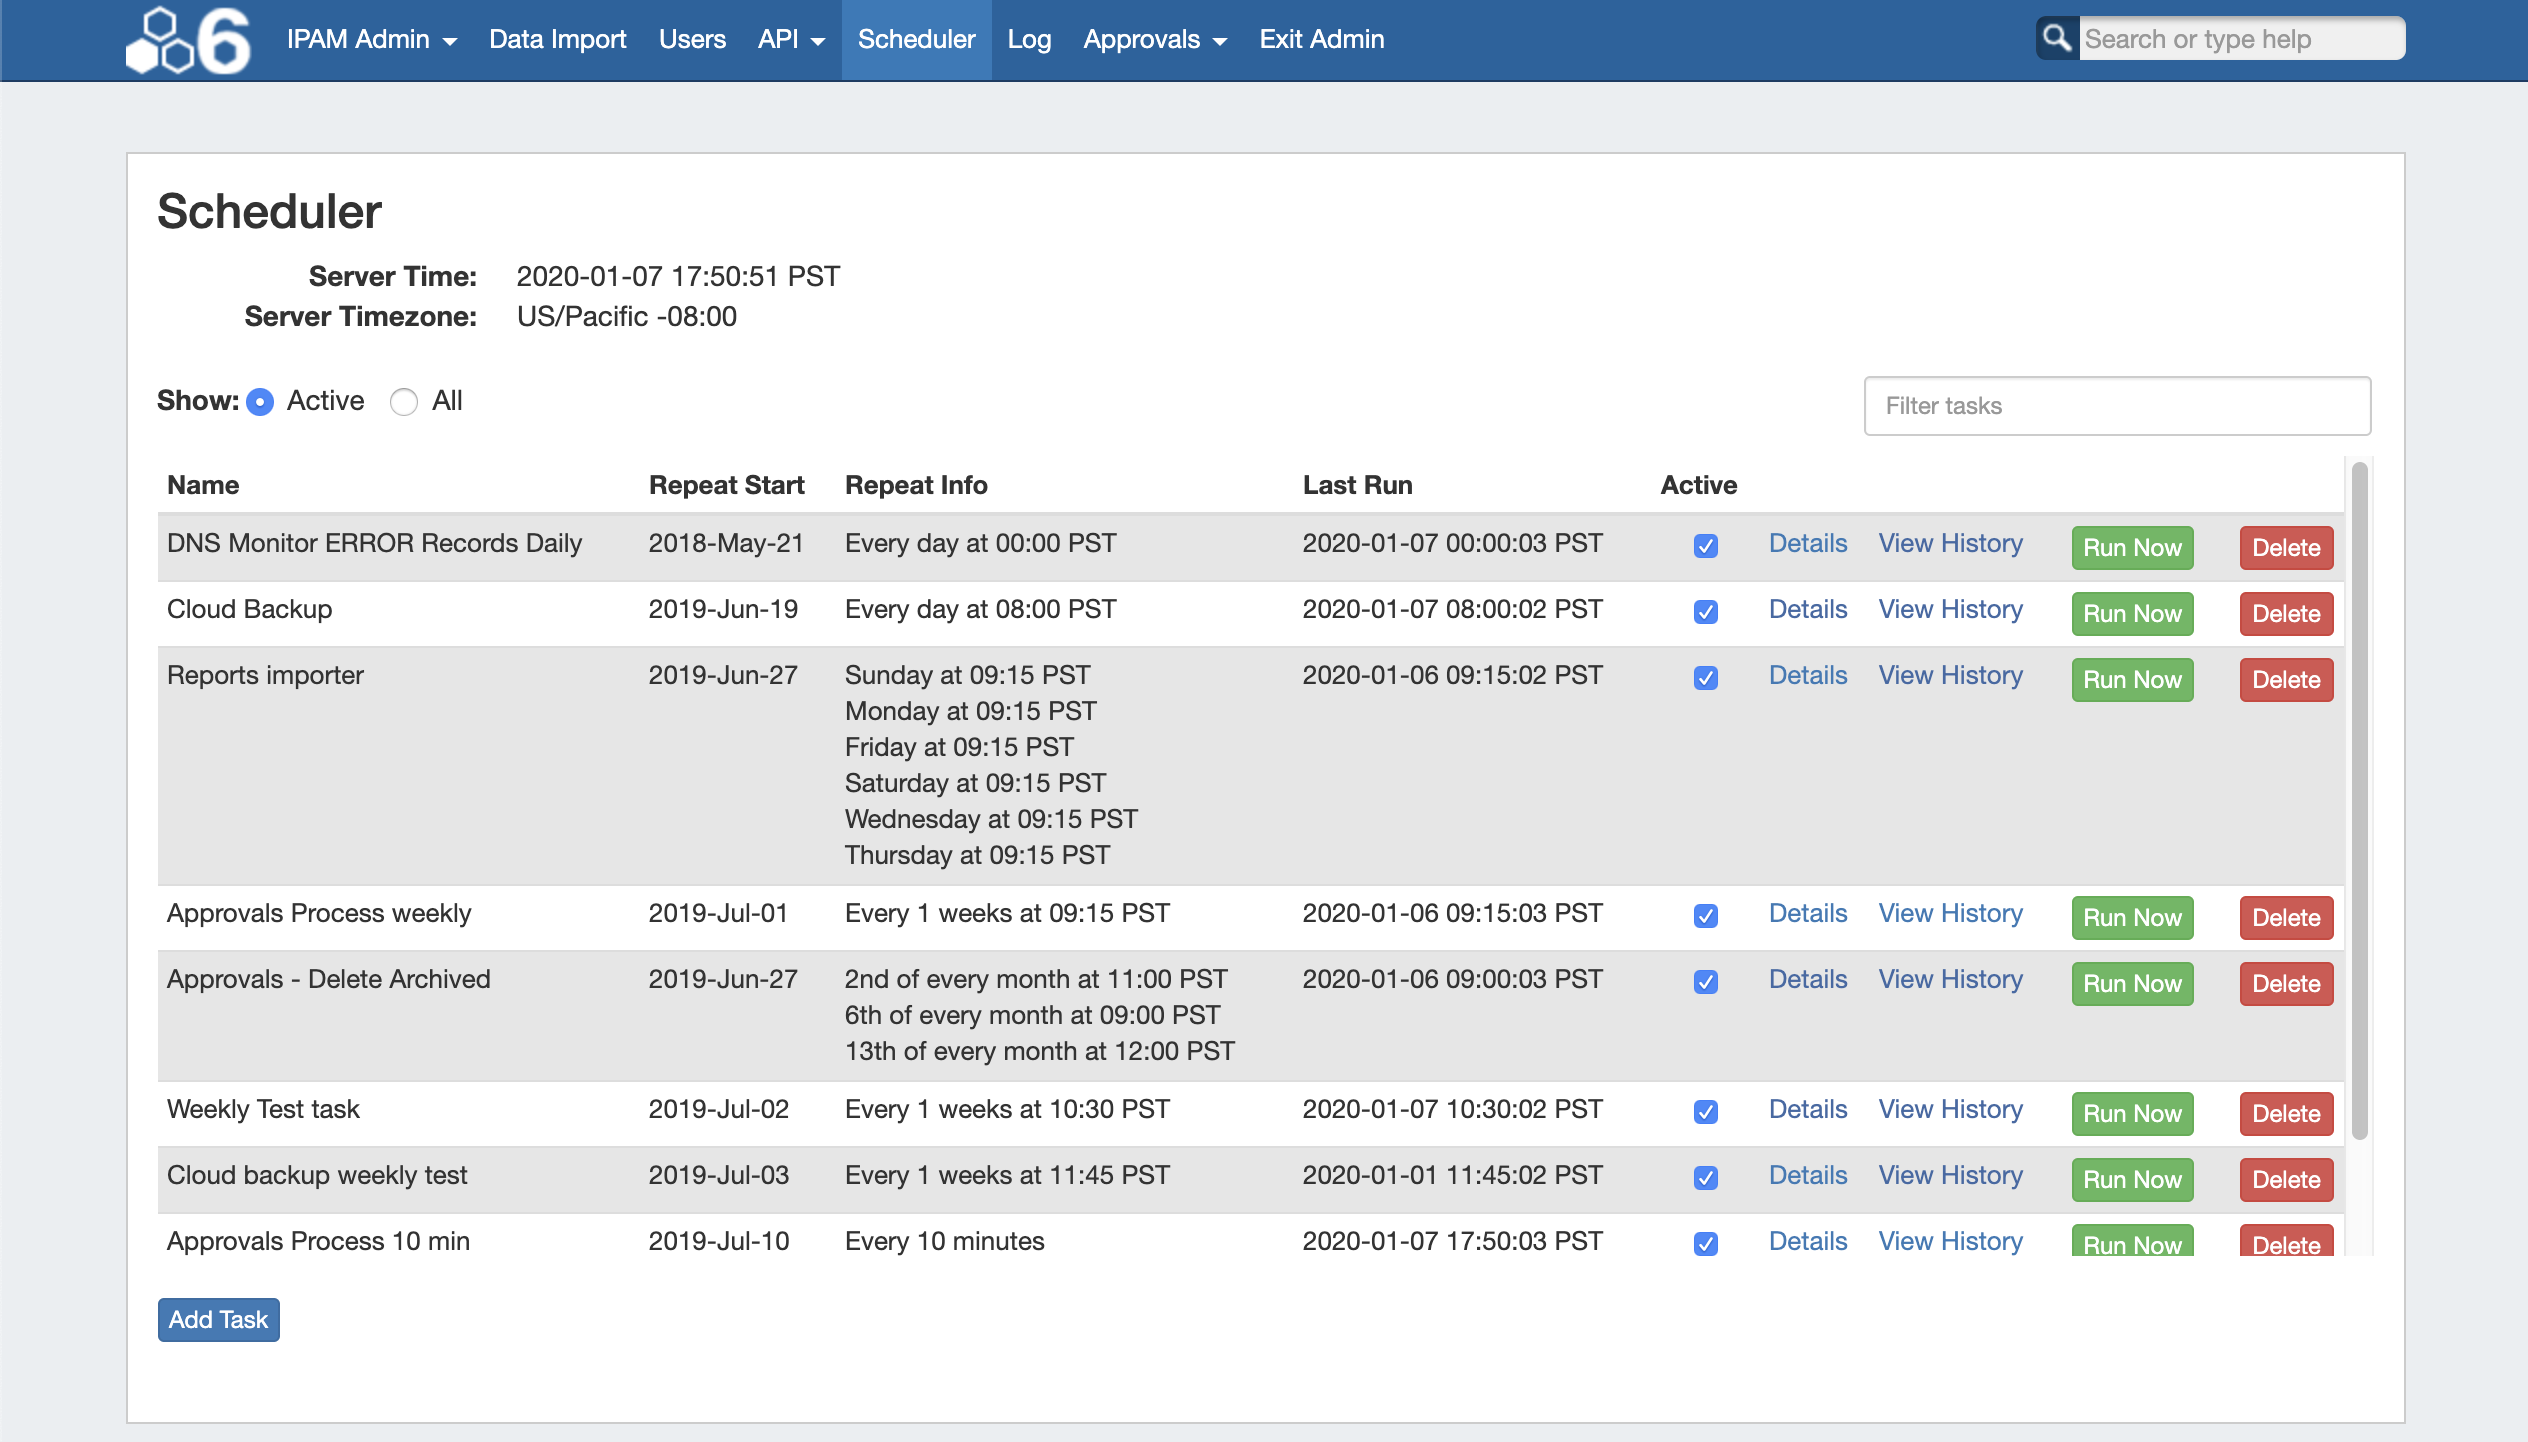Uncheck Active checkbox for Cloud Backup
Image resolution: width=2528 pixels, height=1442 pixels.
[1706, 612]
